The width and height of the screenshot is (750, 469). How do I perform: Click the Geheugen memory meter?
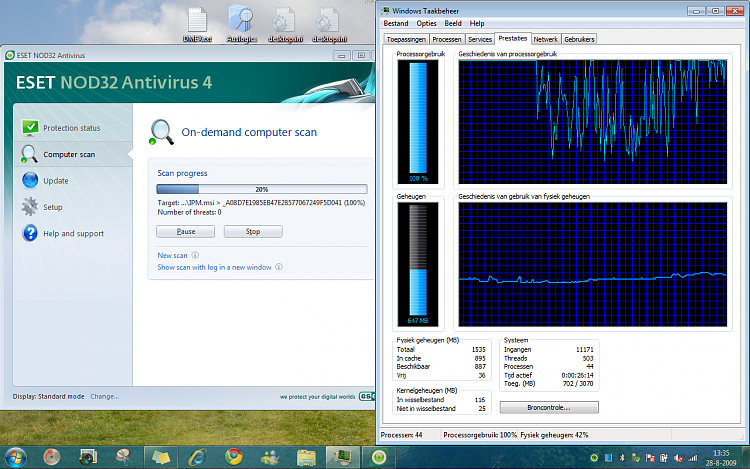418,264
